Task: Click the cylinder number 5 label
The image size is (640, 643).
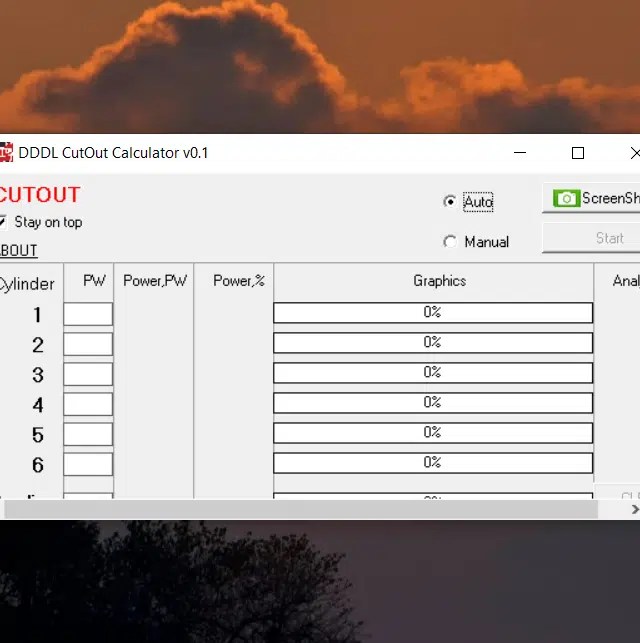Action: tap(38, 435)
